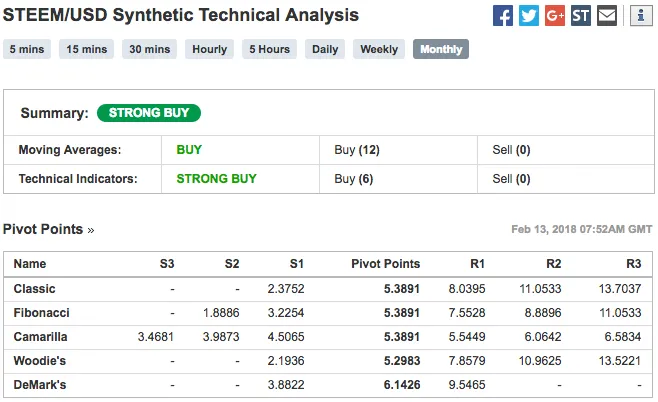Share analysis by email icon
The width and height of the screenshot is (658, 402).
click(x=607, y=16)
